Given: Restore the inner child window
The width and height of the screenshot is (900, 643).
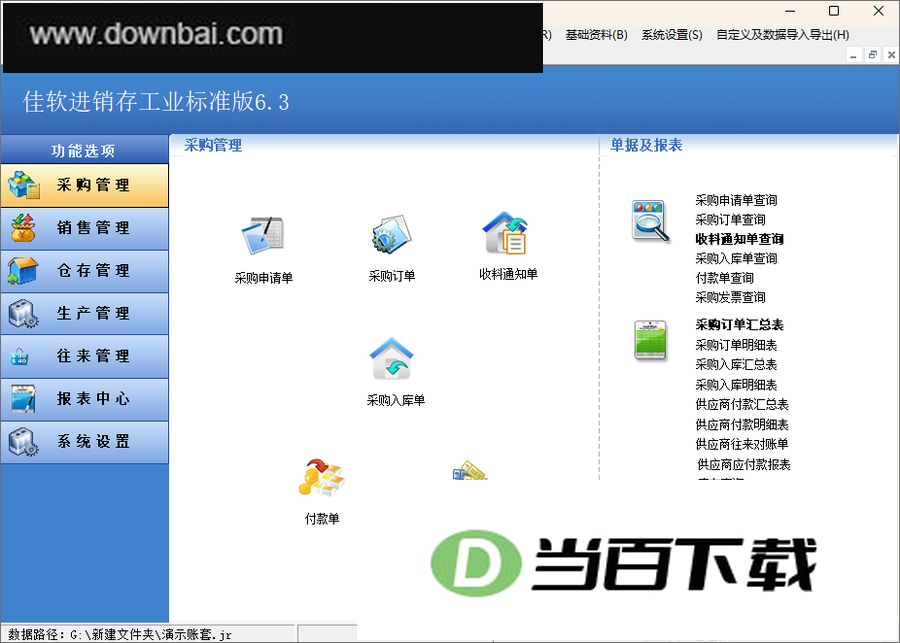Looking at the screenshot, I should coord(872,55).
